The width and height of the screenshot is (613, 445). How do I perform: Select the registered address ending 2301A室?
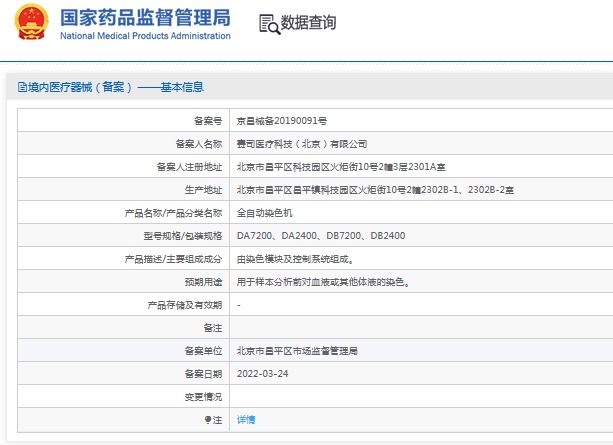click(341, 167)
